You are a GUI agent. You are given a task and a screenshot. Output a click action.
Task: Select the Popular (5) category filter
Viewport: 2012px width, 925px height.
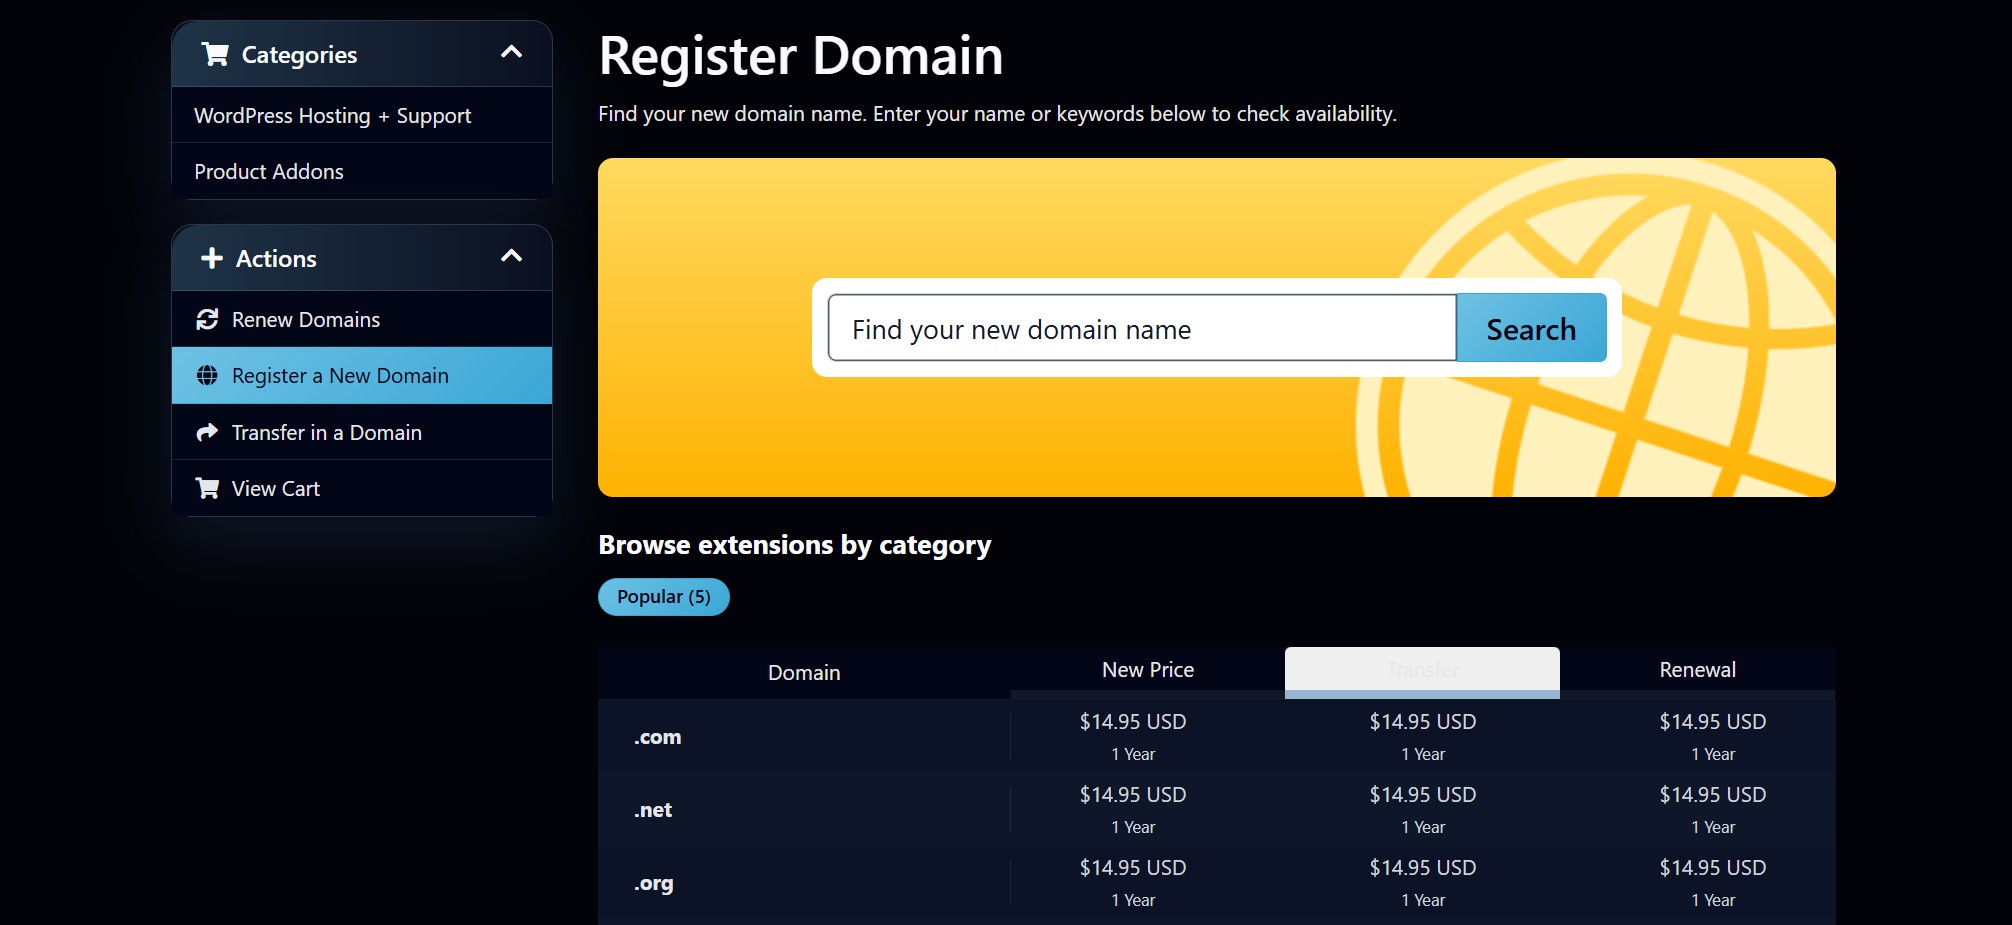663,597
